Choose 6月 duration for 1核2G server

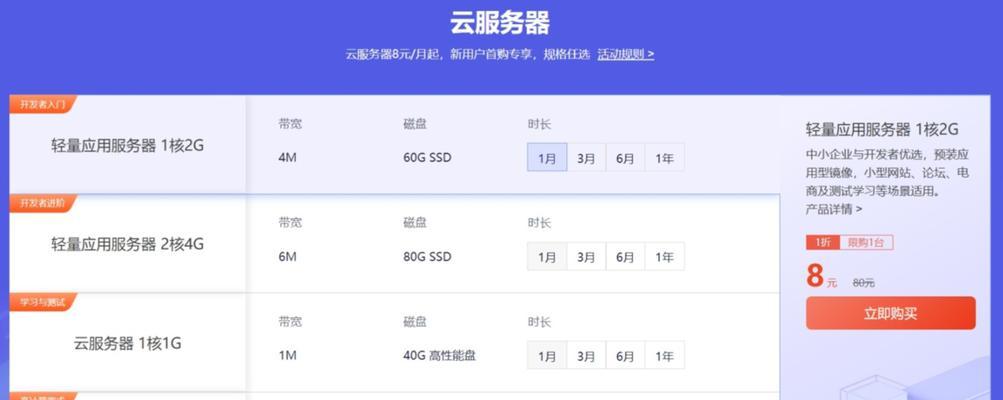pos(625,157)
